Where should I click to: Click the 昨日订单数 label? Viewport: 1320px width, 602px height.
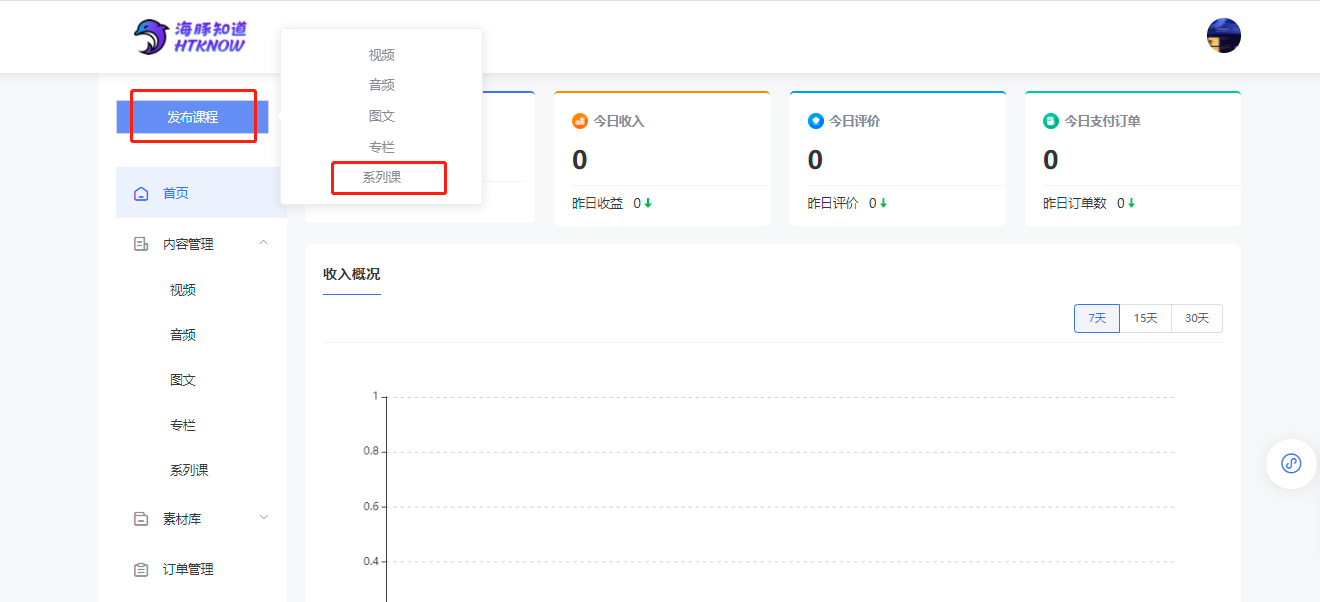[x=1075, y=203]
